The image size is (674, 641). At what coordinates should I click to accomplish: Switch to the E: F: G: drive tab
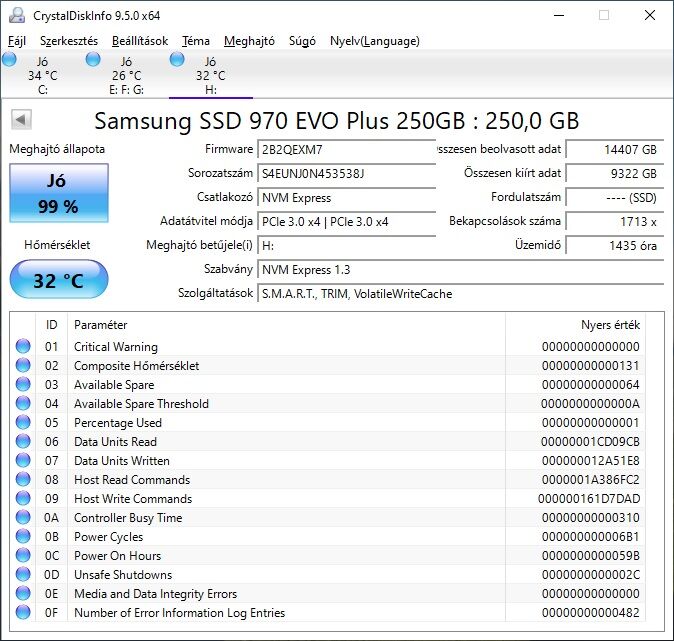pos(126,75)
